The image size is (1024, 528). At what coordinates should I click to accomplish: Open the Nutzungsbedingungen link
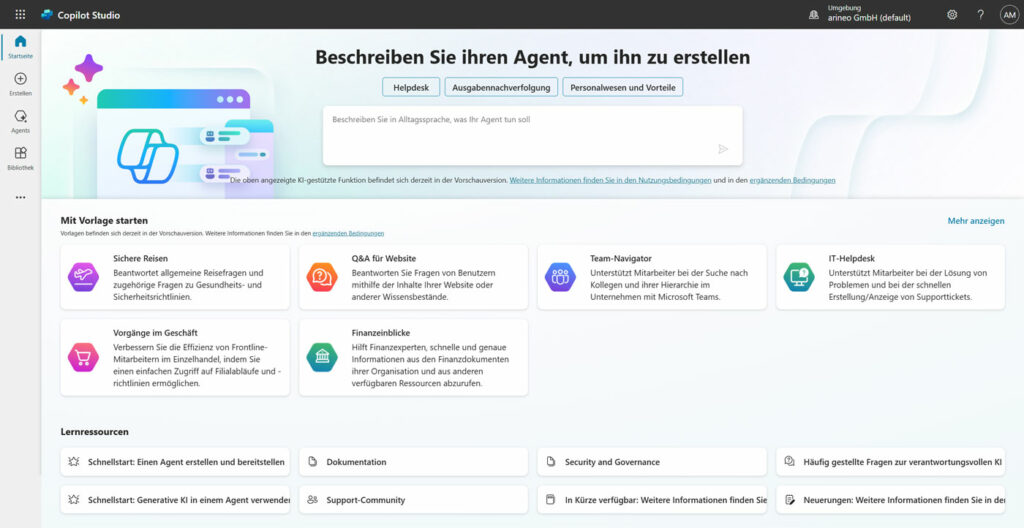(x=611, y=180)
